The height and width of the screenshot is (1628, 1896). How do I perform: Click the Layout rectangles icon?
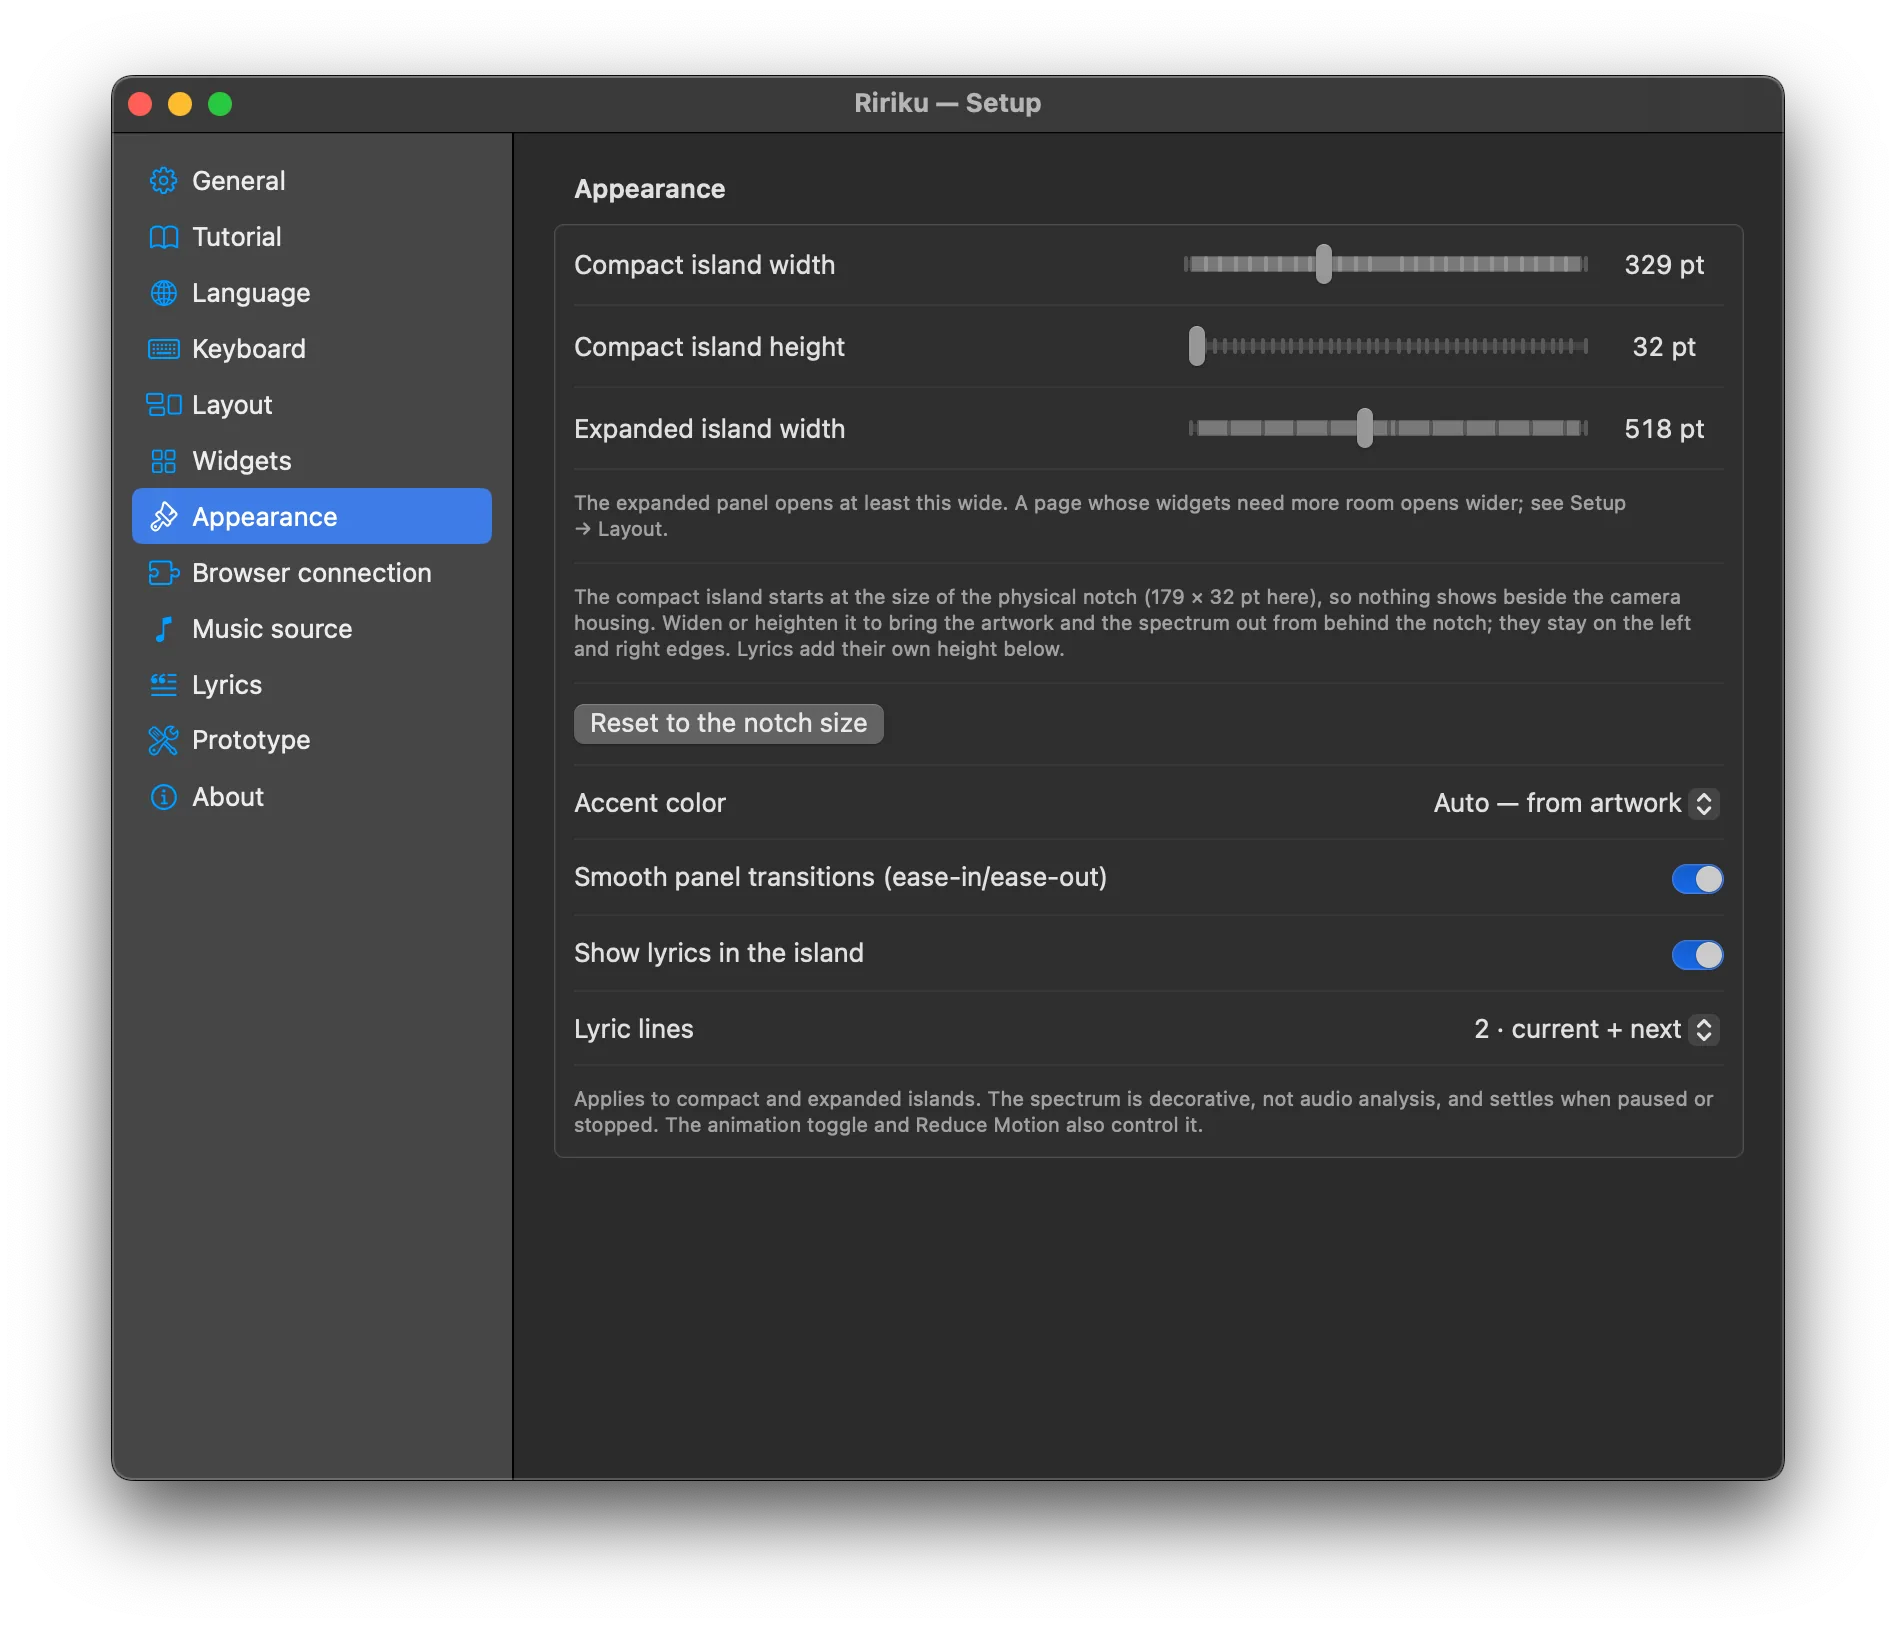click(163, 405)
